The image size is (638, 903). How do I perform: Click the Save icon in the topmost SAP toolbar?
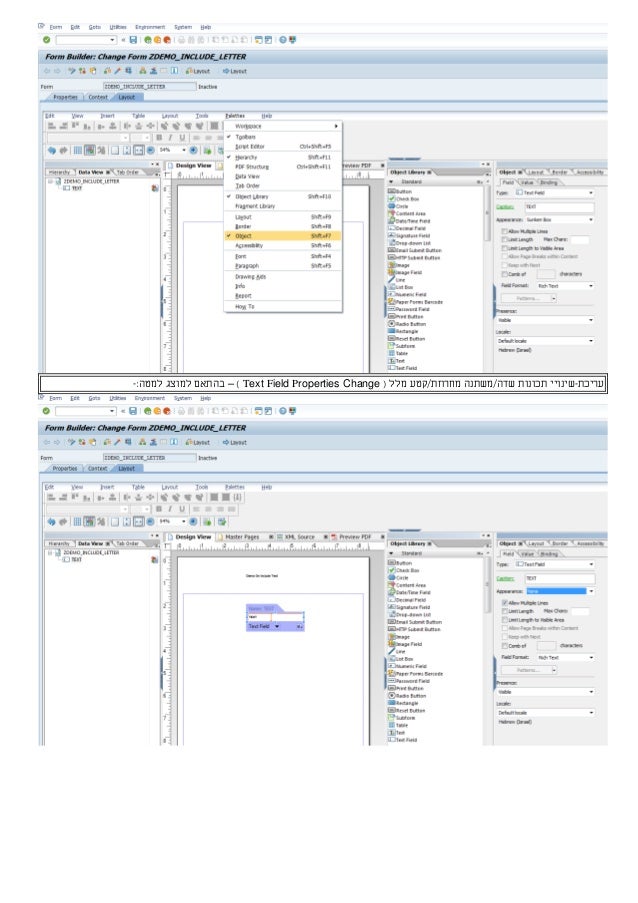pos(133,39)
